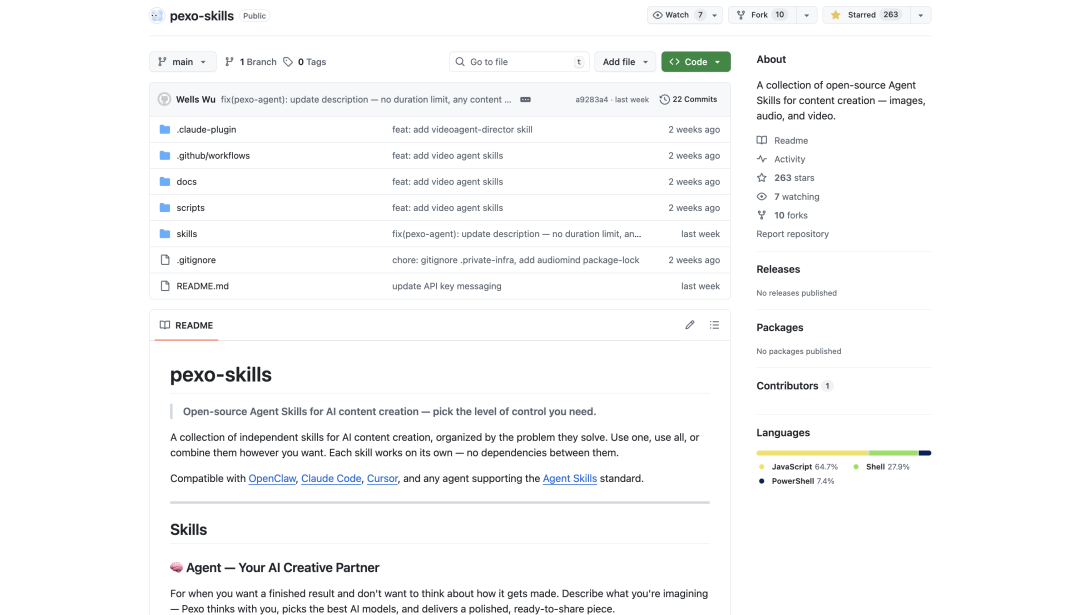Open the OpenClaw link in README
This screenshot has height=615, width=1080.
[272, 479]
